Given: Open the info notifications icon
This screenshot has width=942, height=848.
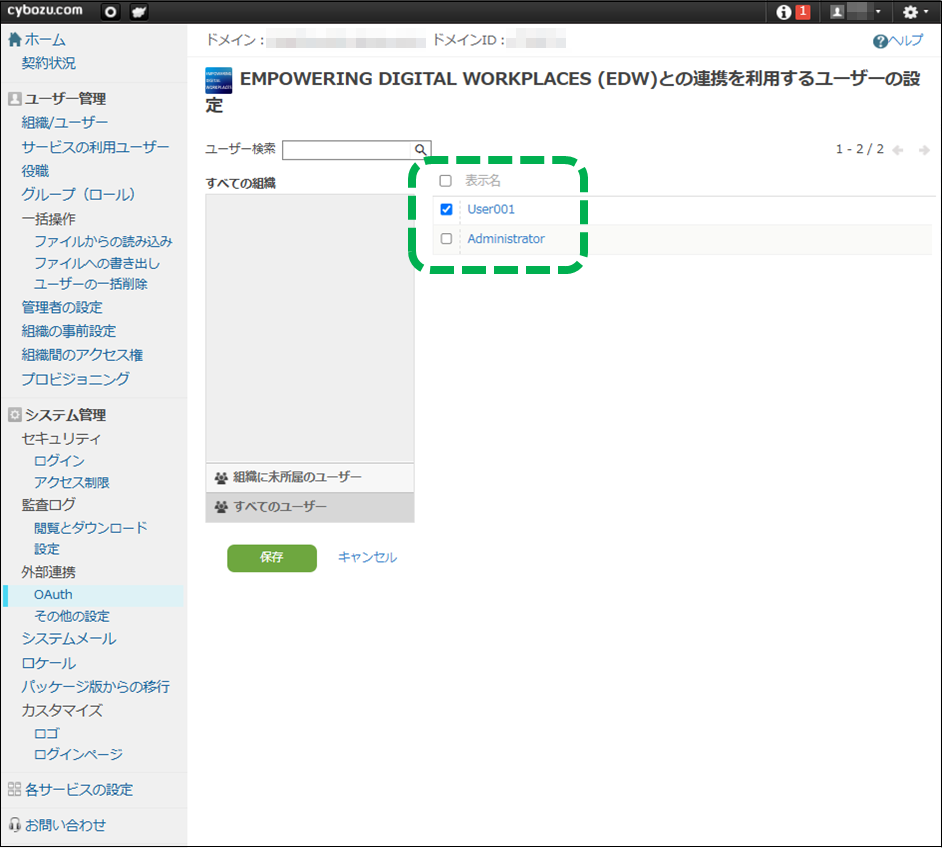Looking at the screenshot, I should (x=783, y=12).
